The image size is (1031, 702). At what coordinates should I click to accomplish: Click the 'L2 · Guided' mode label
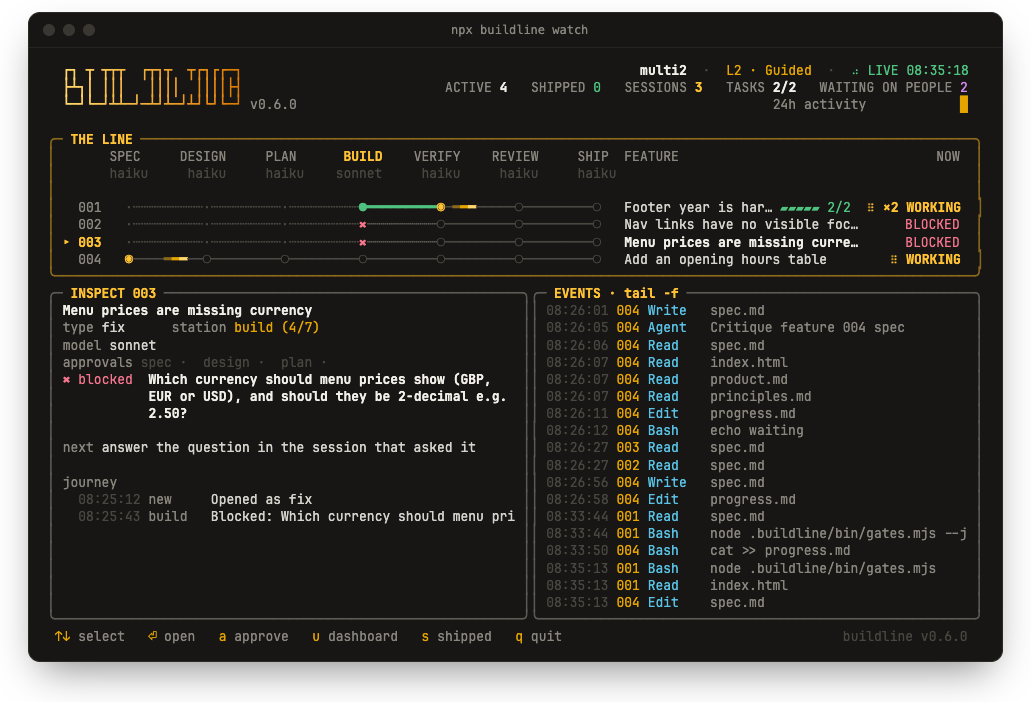coord(769,70)
